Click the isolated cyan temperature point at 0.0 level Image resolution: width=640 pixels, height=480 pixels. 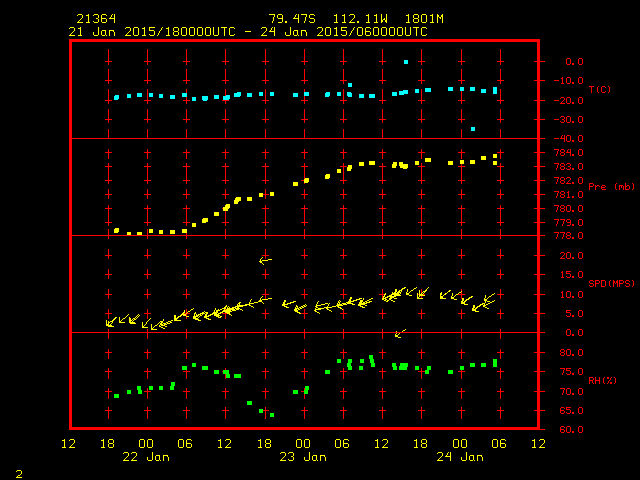pos(406,62)
